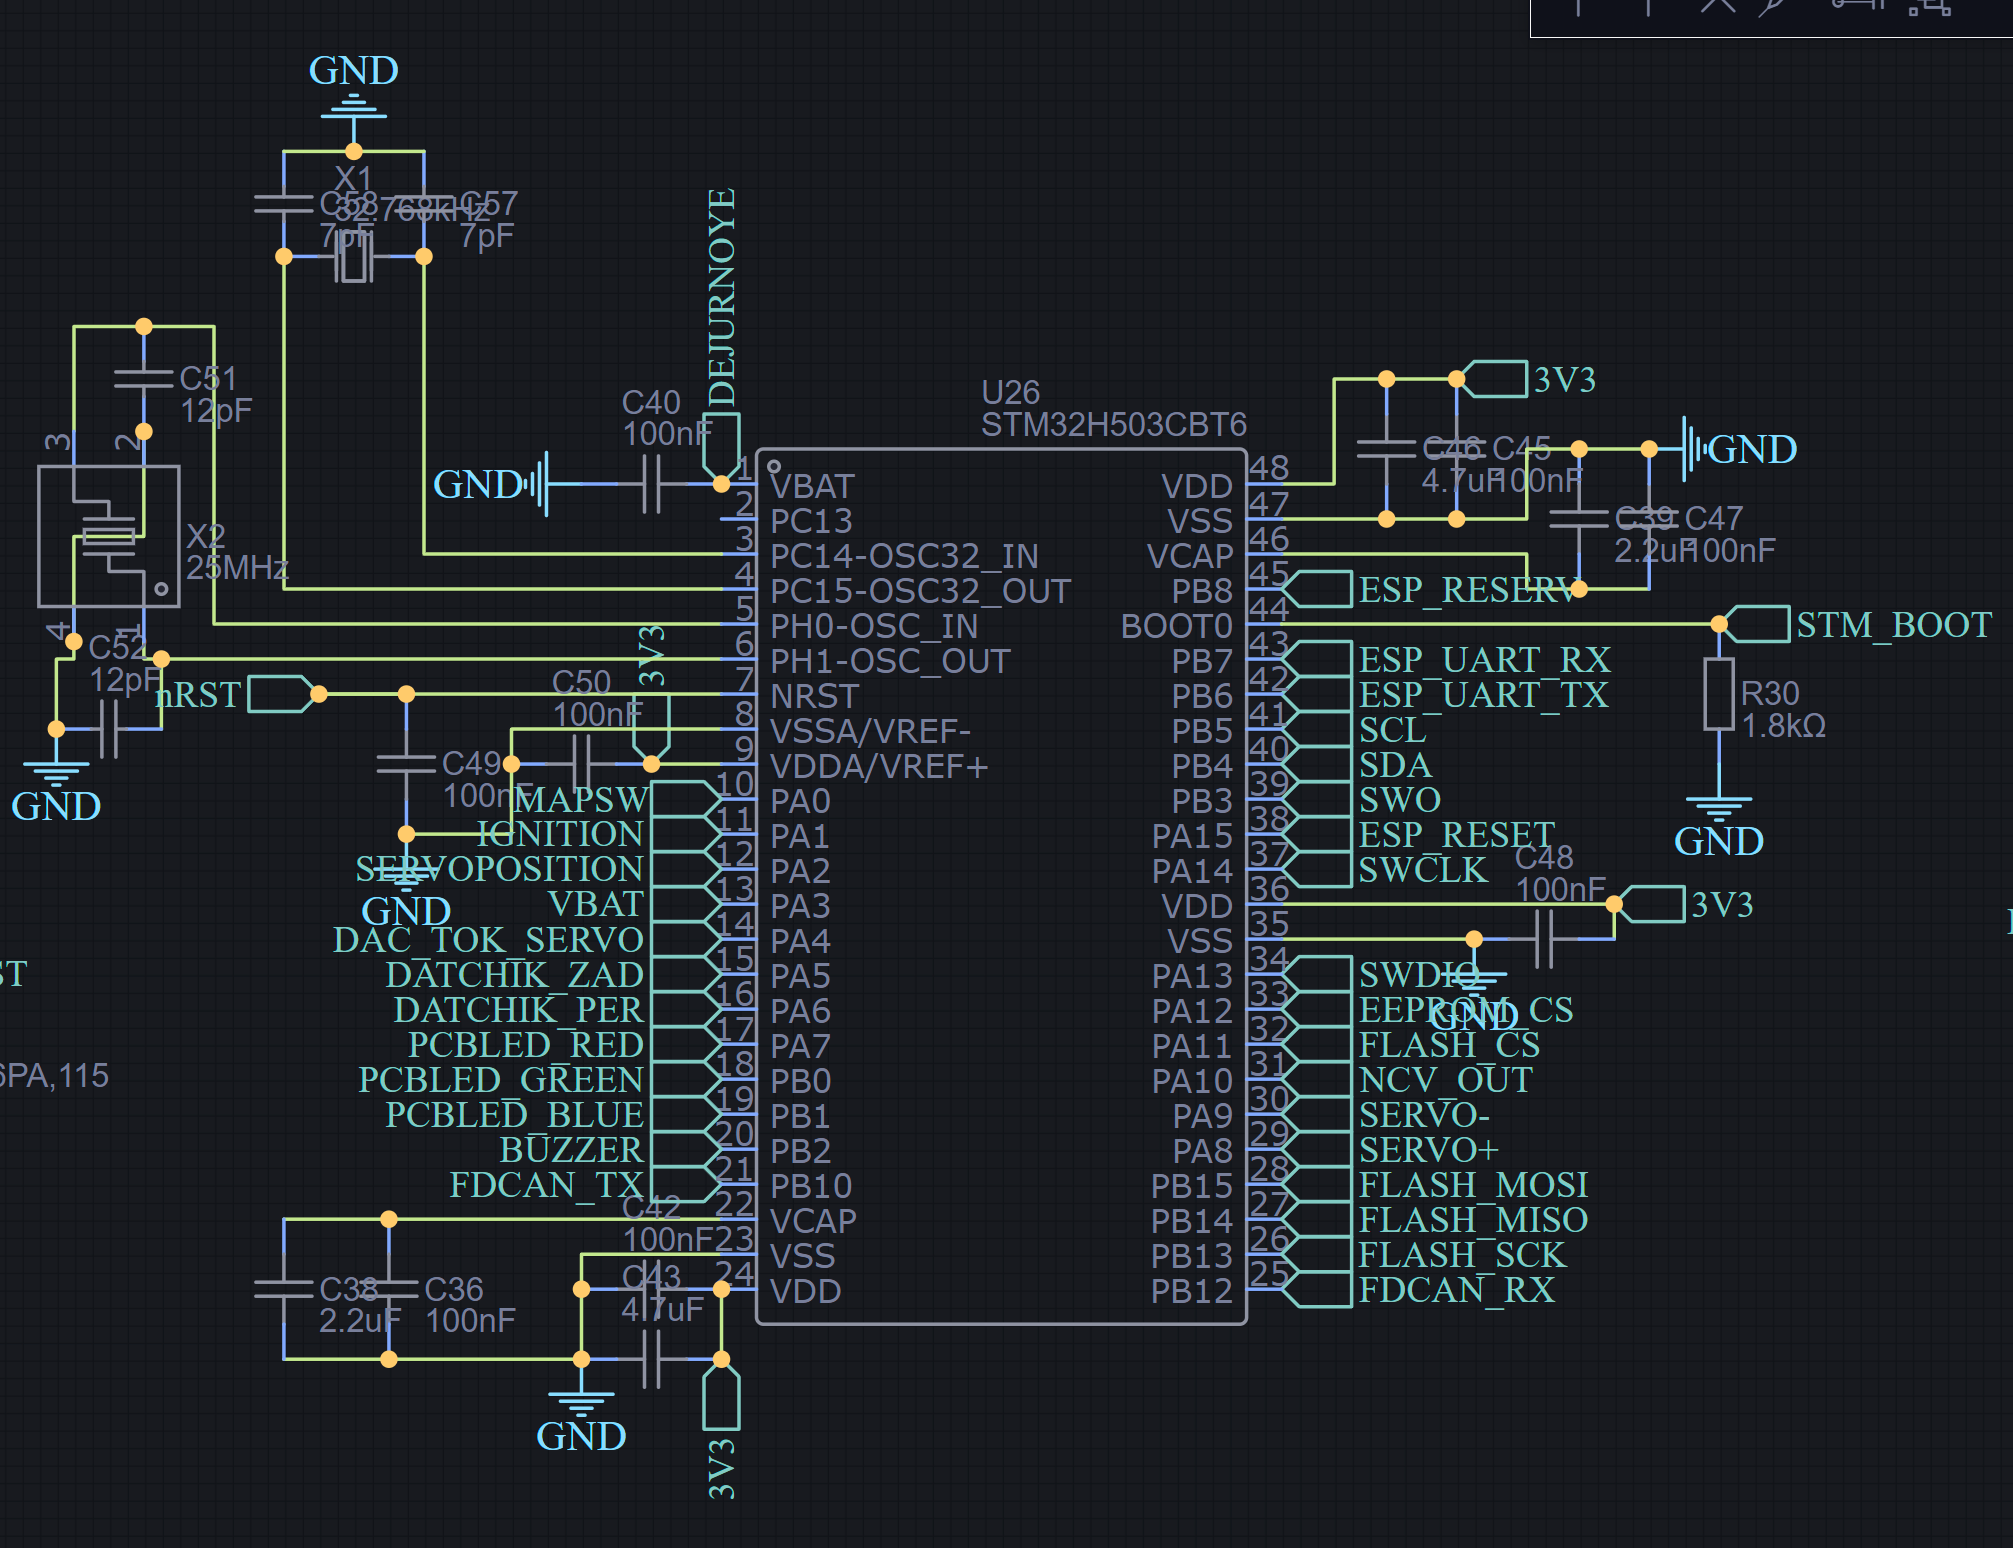2013x1548 pixels.
Task: Select capacitor C40 100nF near VBAT
Action: [x=652, y=484]
